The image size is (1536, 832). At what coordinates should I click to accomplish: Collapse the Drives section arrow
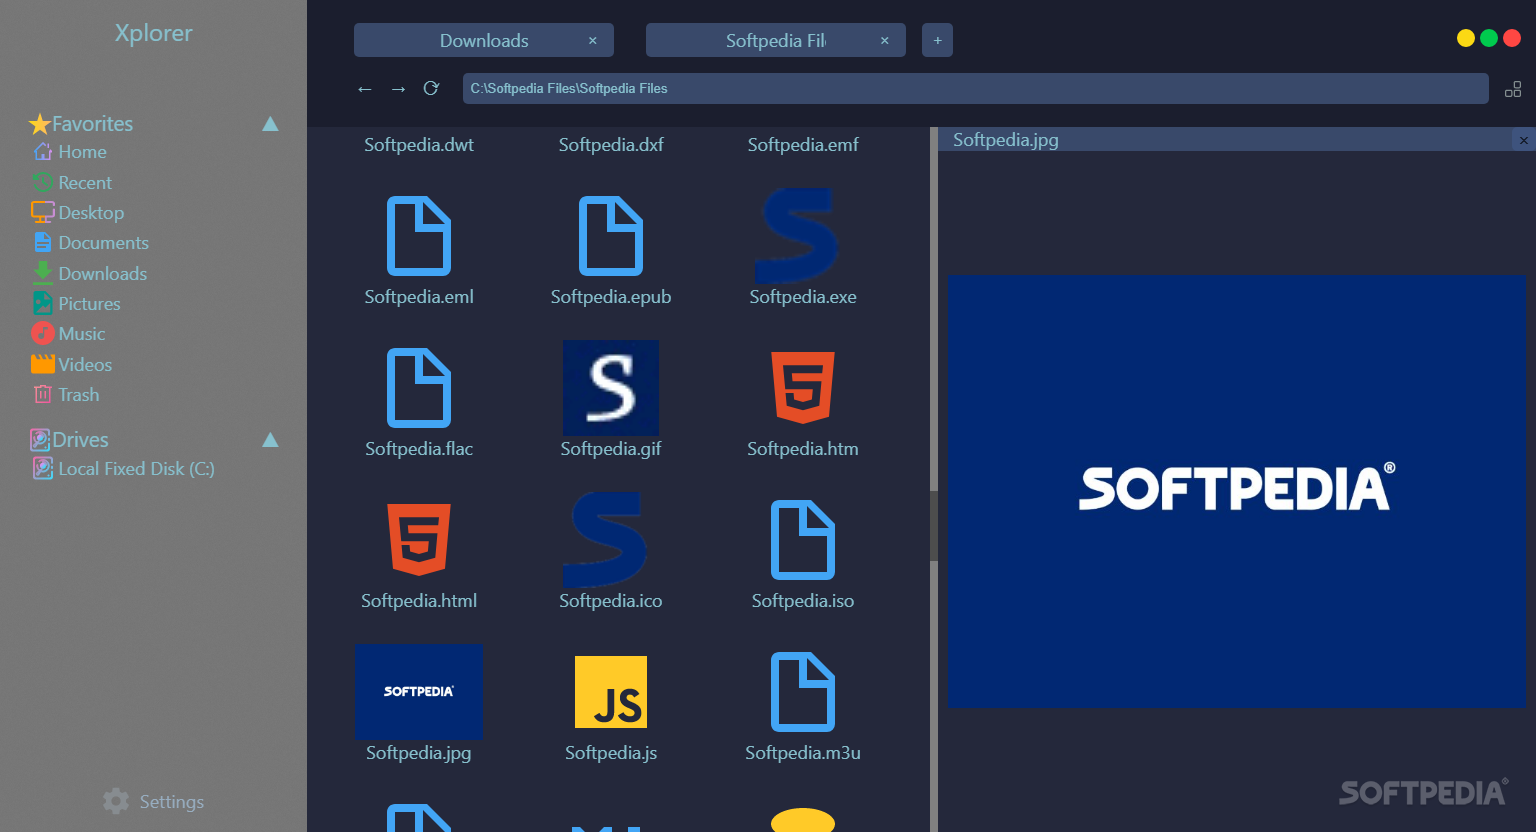(x=270, y=440)
